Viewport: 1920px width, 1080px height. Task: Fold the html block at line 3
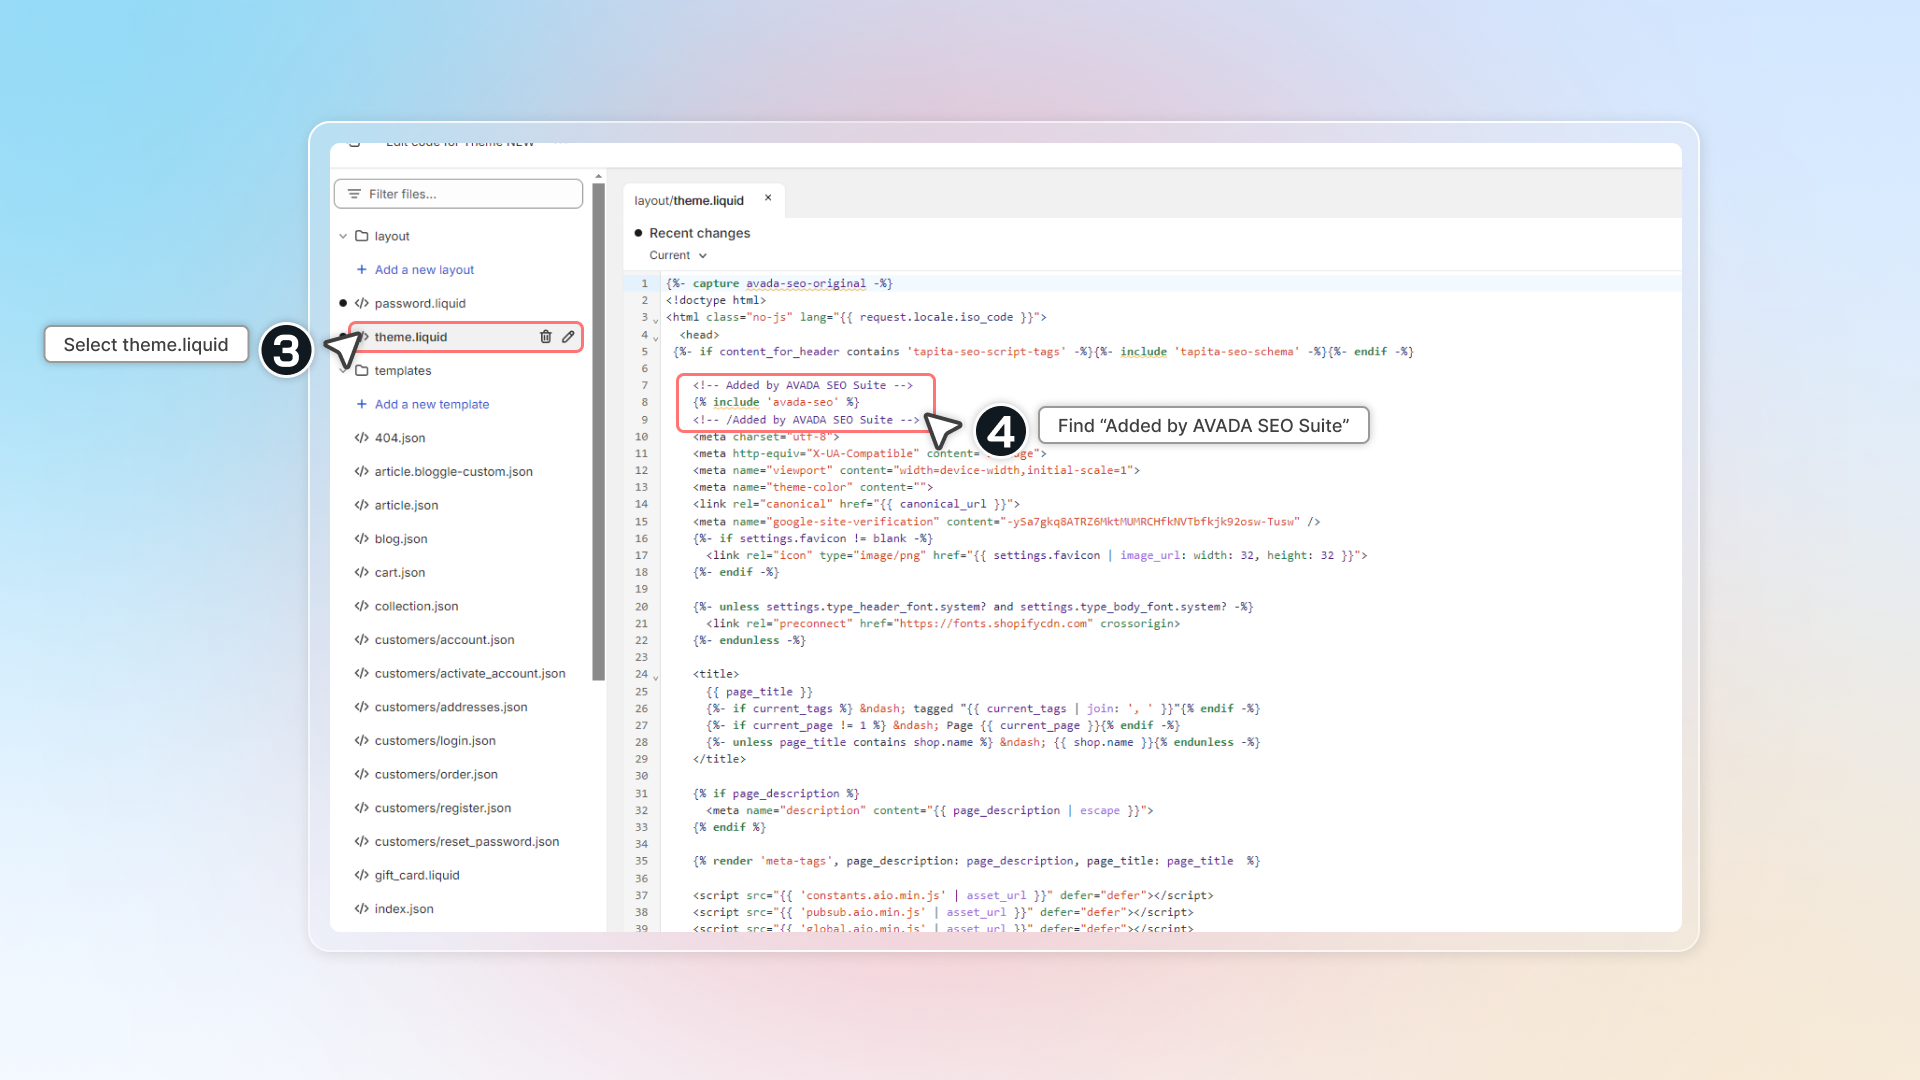(656, 320)
